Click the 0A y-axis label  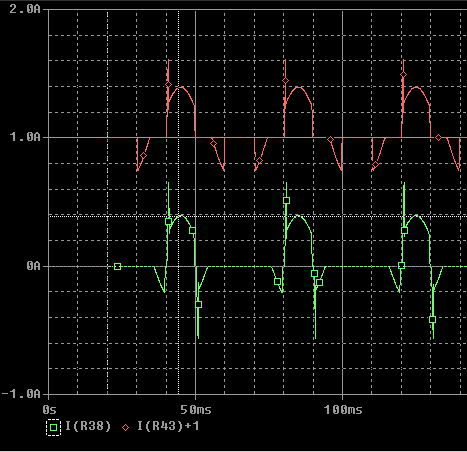[33, 266]
